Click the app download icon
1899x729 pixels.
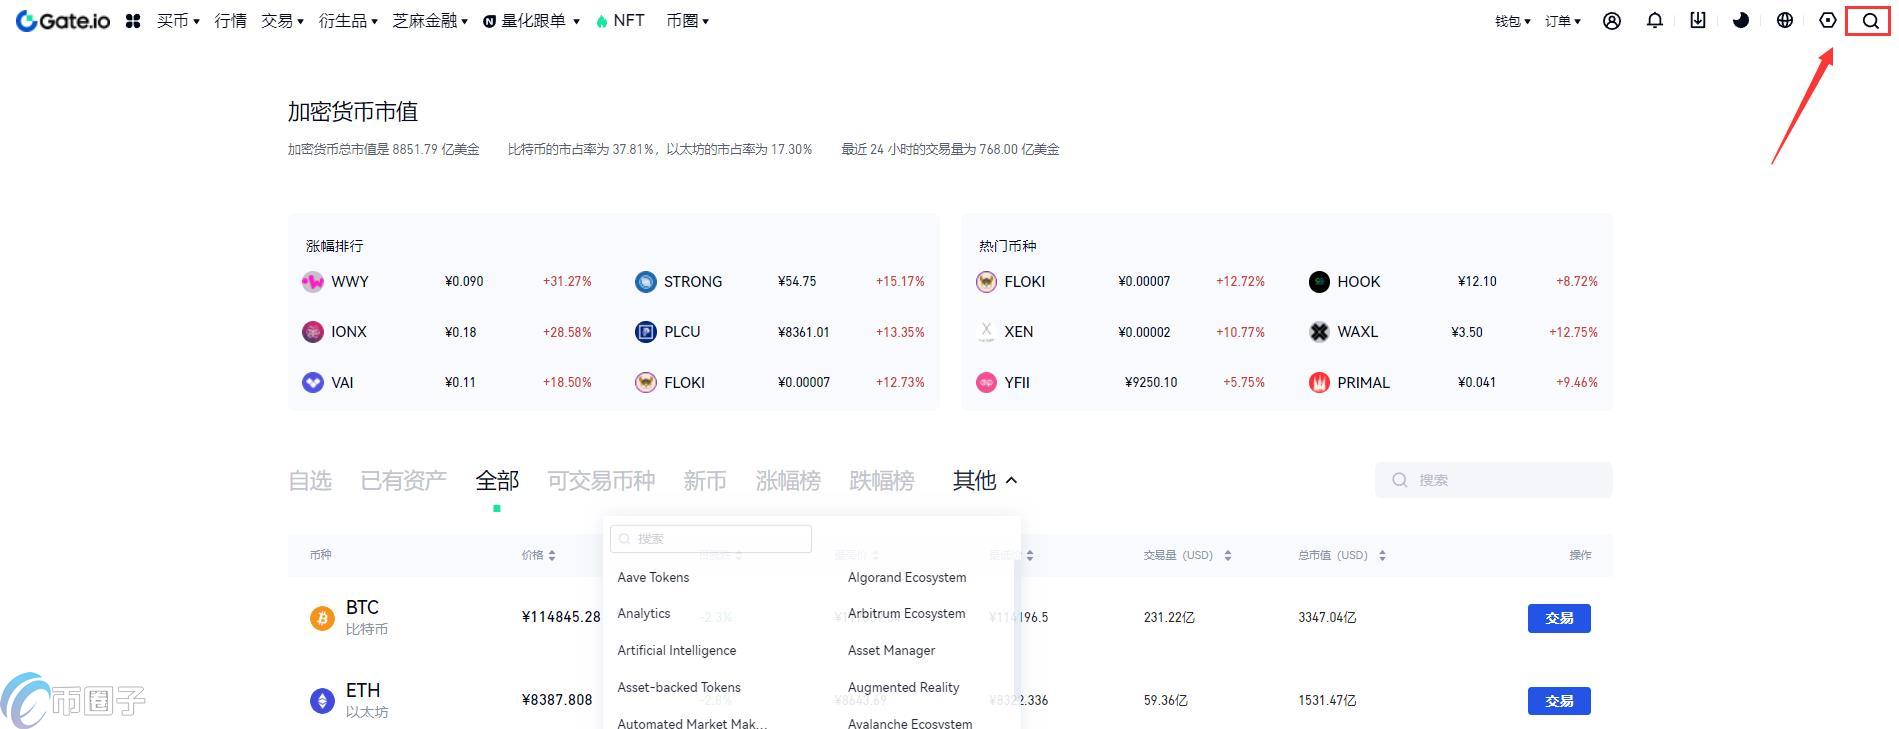click(1698, 21)
